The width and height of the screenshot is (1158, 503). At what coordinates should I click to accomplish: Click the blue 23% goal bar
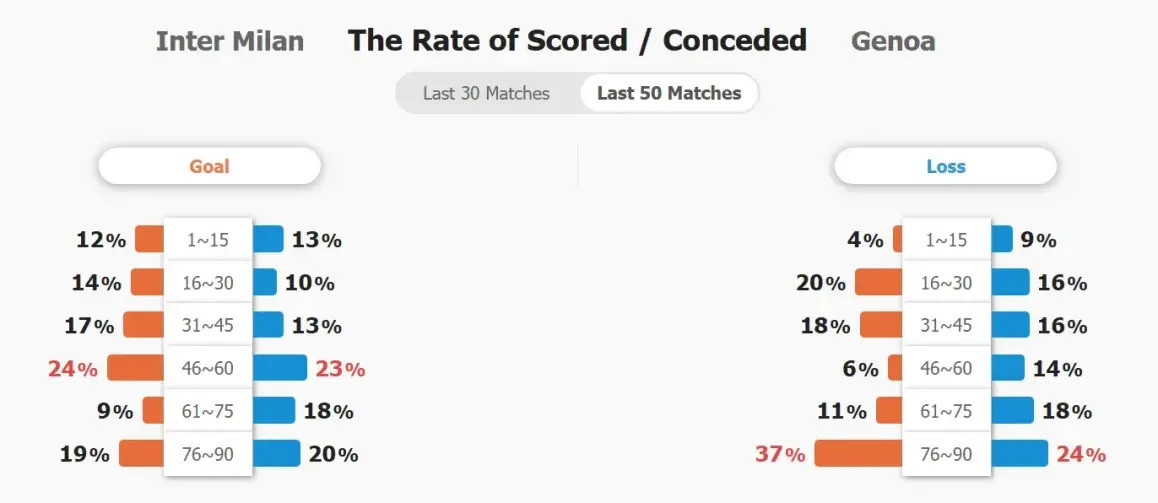[279, 368]
